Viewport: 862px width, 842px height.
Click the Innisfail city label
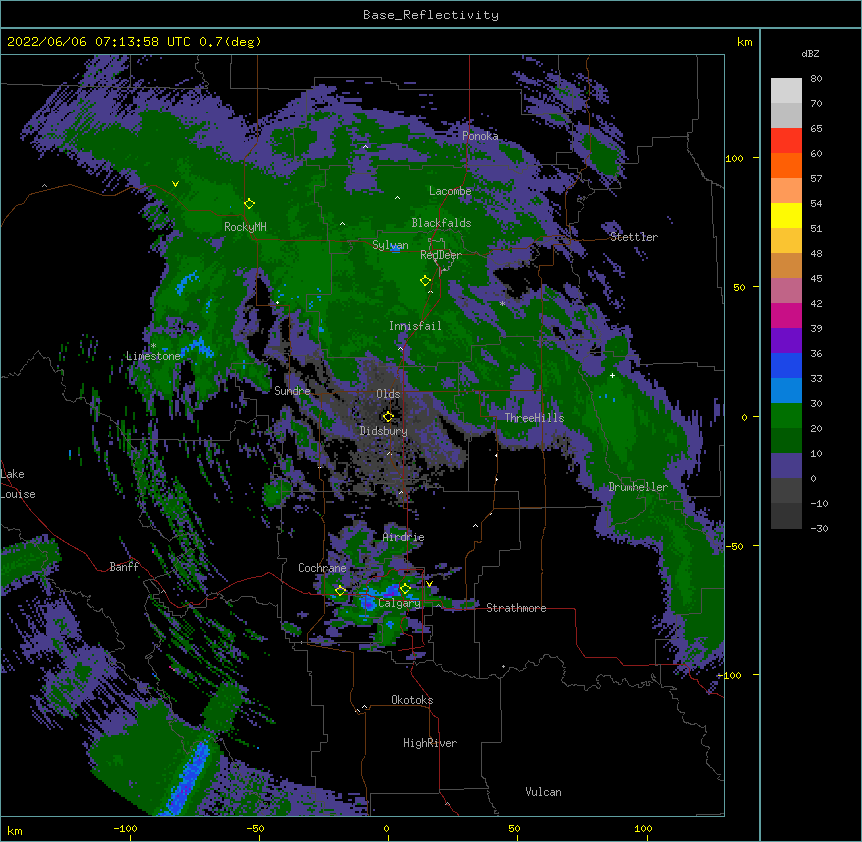tap(415, 326)
